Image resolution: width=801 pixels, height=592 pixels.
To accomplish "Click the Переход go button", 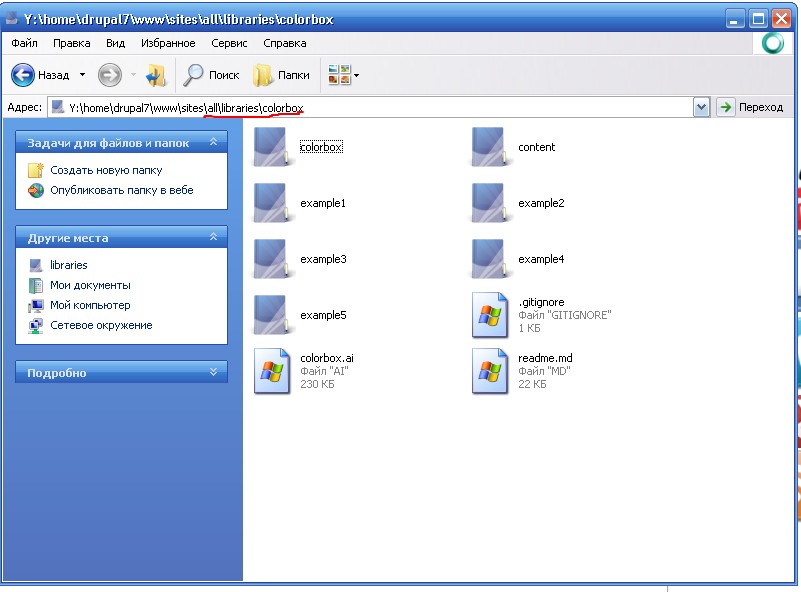I will (750, 107).
